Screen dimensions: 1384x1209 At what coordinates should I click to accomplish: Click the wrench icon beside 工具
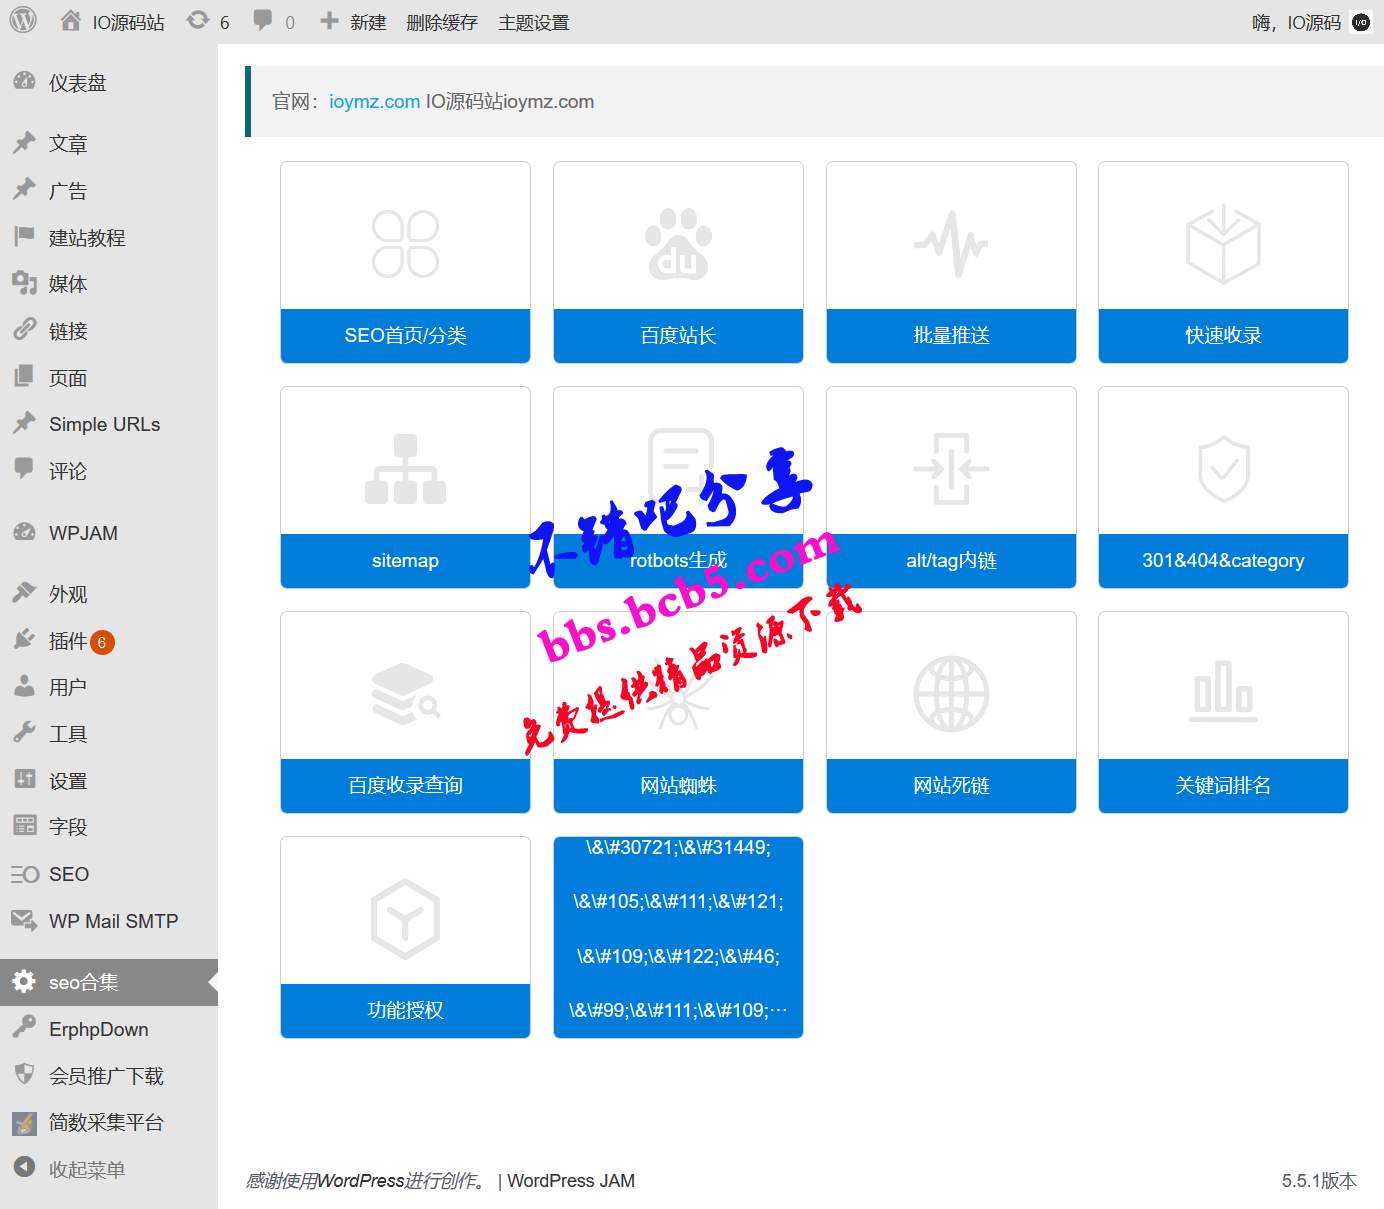(25, 733)
